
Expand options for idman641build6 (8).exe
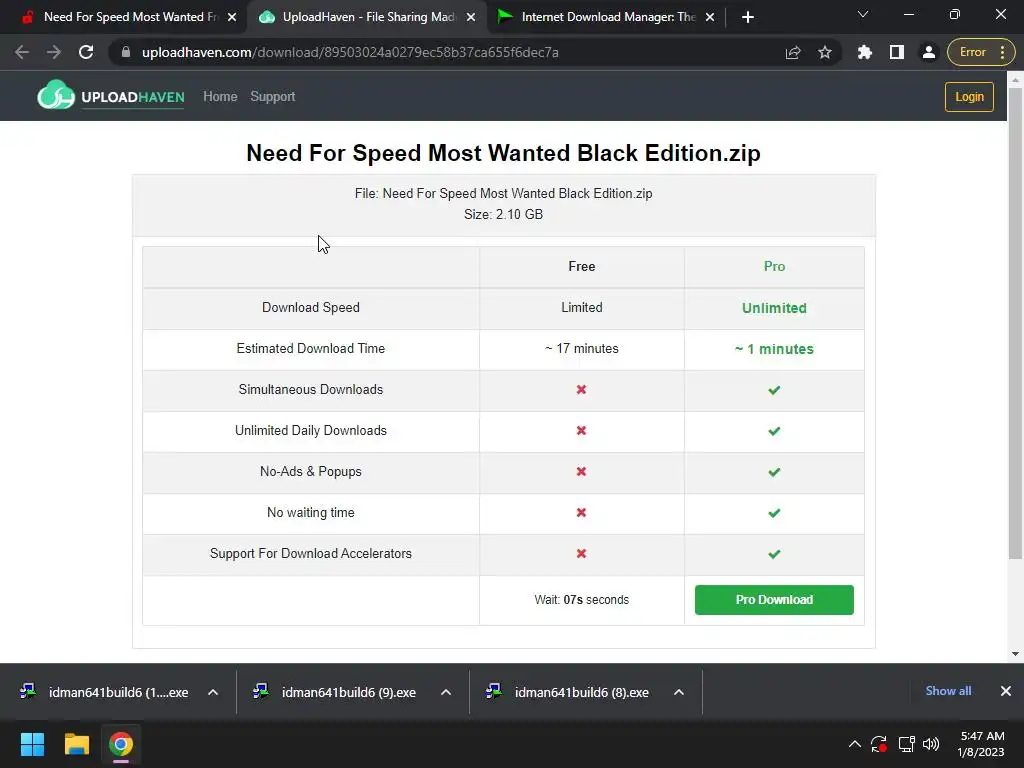(679, 692)
